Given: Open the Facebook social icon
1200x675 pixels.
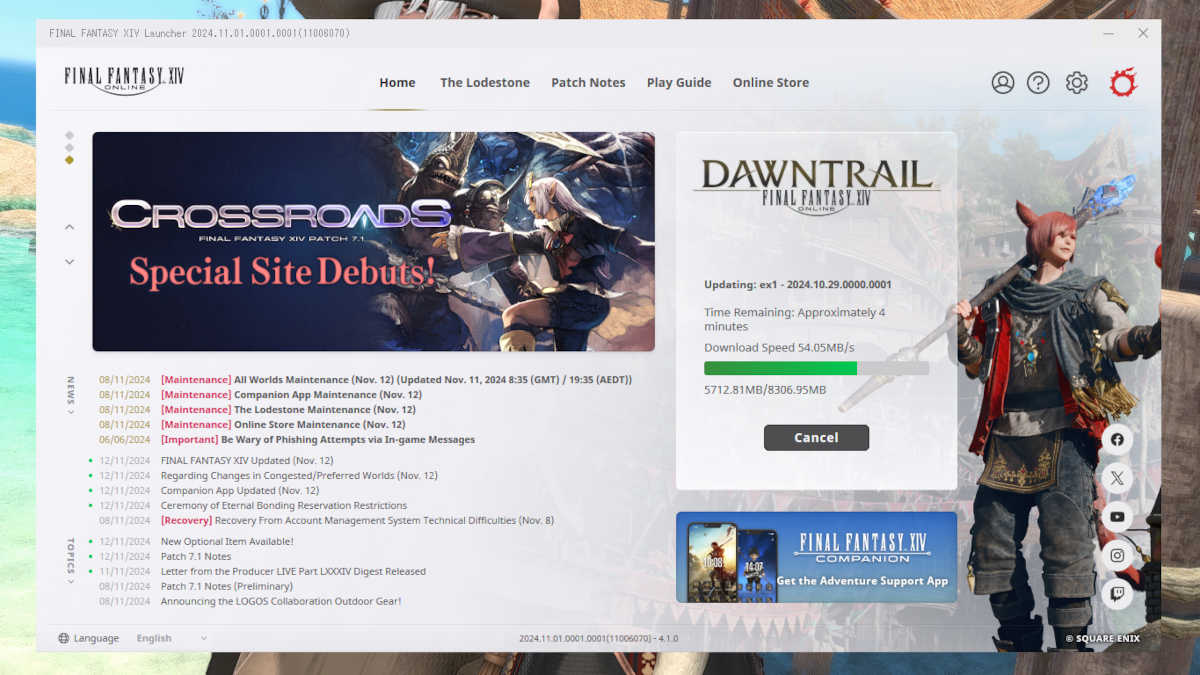Looking at the screenshot, I should point(1117,439).
